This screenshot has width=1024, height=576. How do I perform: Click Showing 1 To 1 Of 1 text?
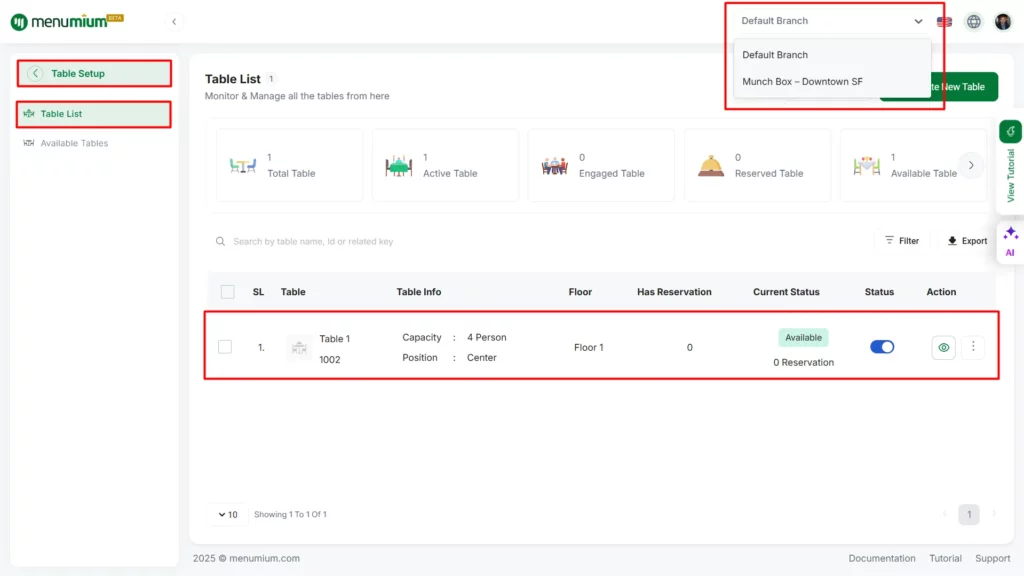290,515
